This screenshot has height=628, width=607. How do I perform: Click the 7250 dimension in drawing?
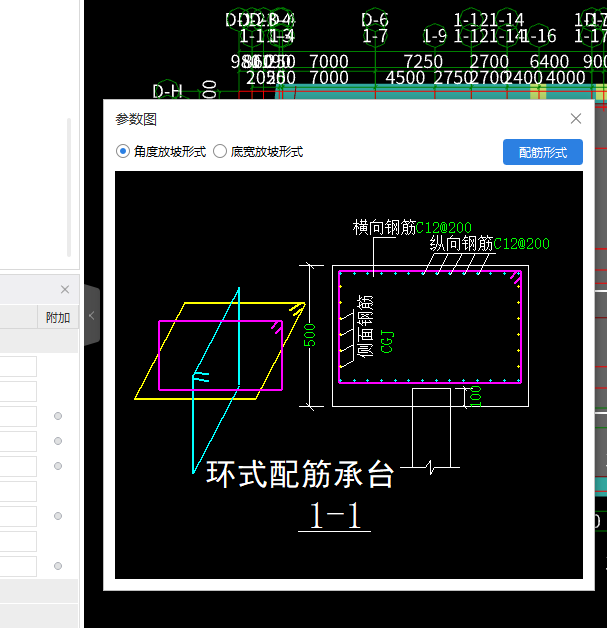click(423, 62)
